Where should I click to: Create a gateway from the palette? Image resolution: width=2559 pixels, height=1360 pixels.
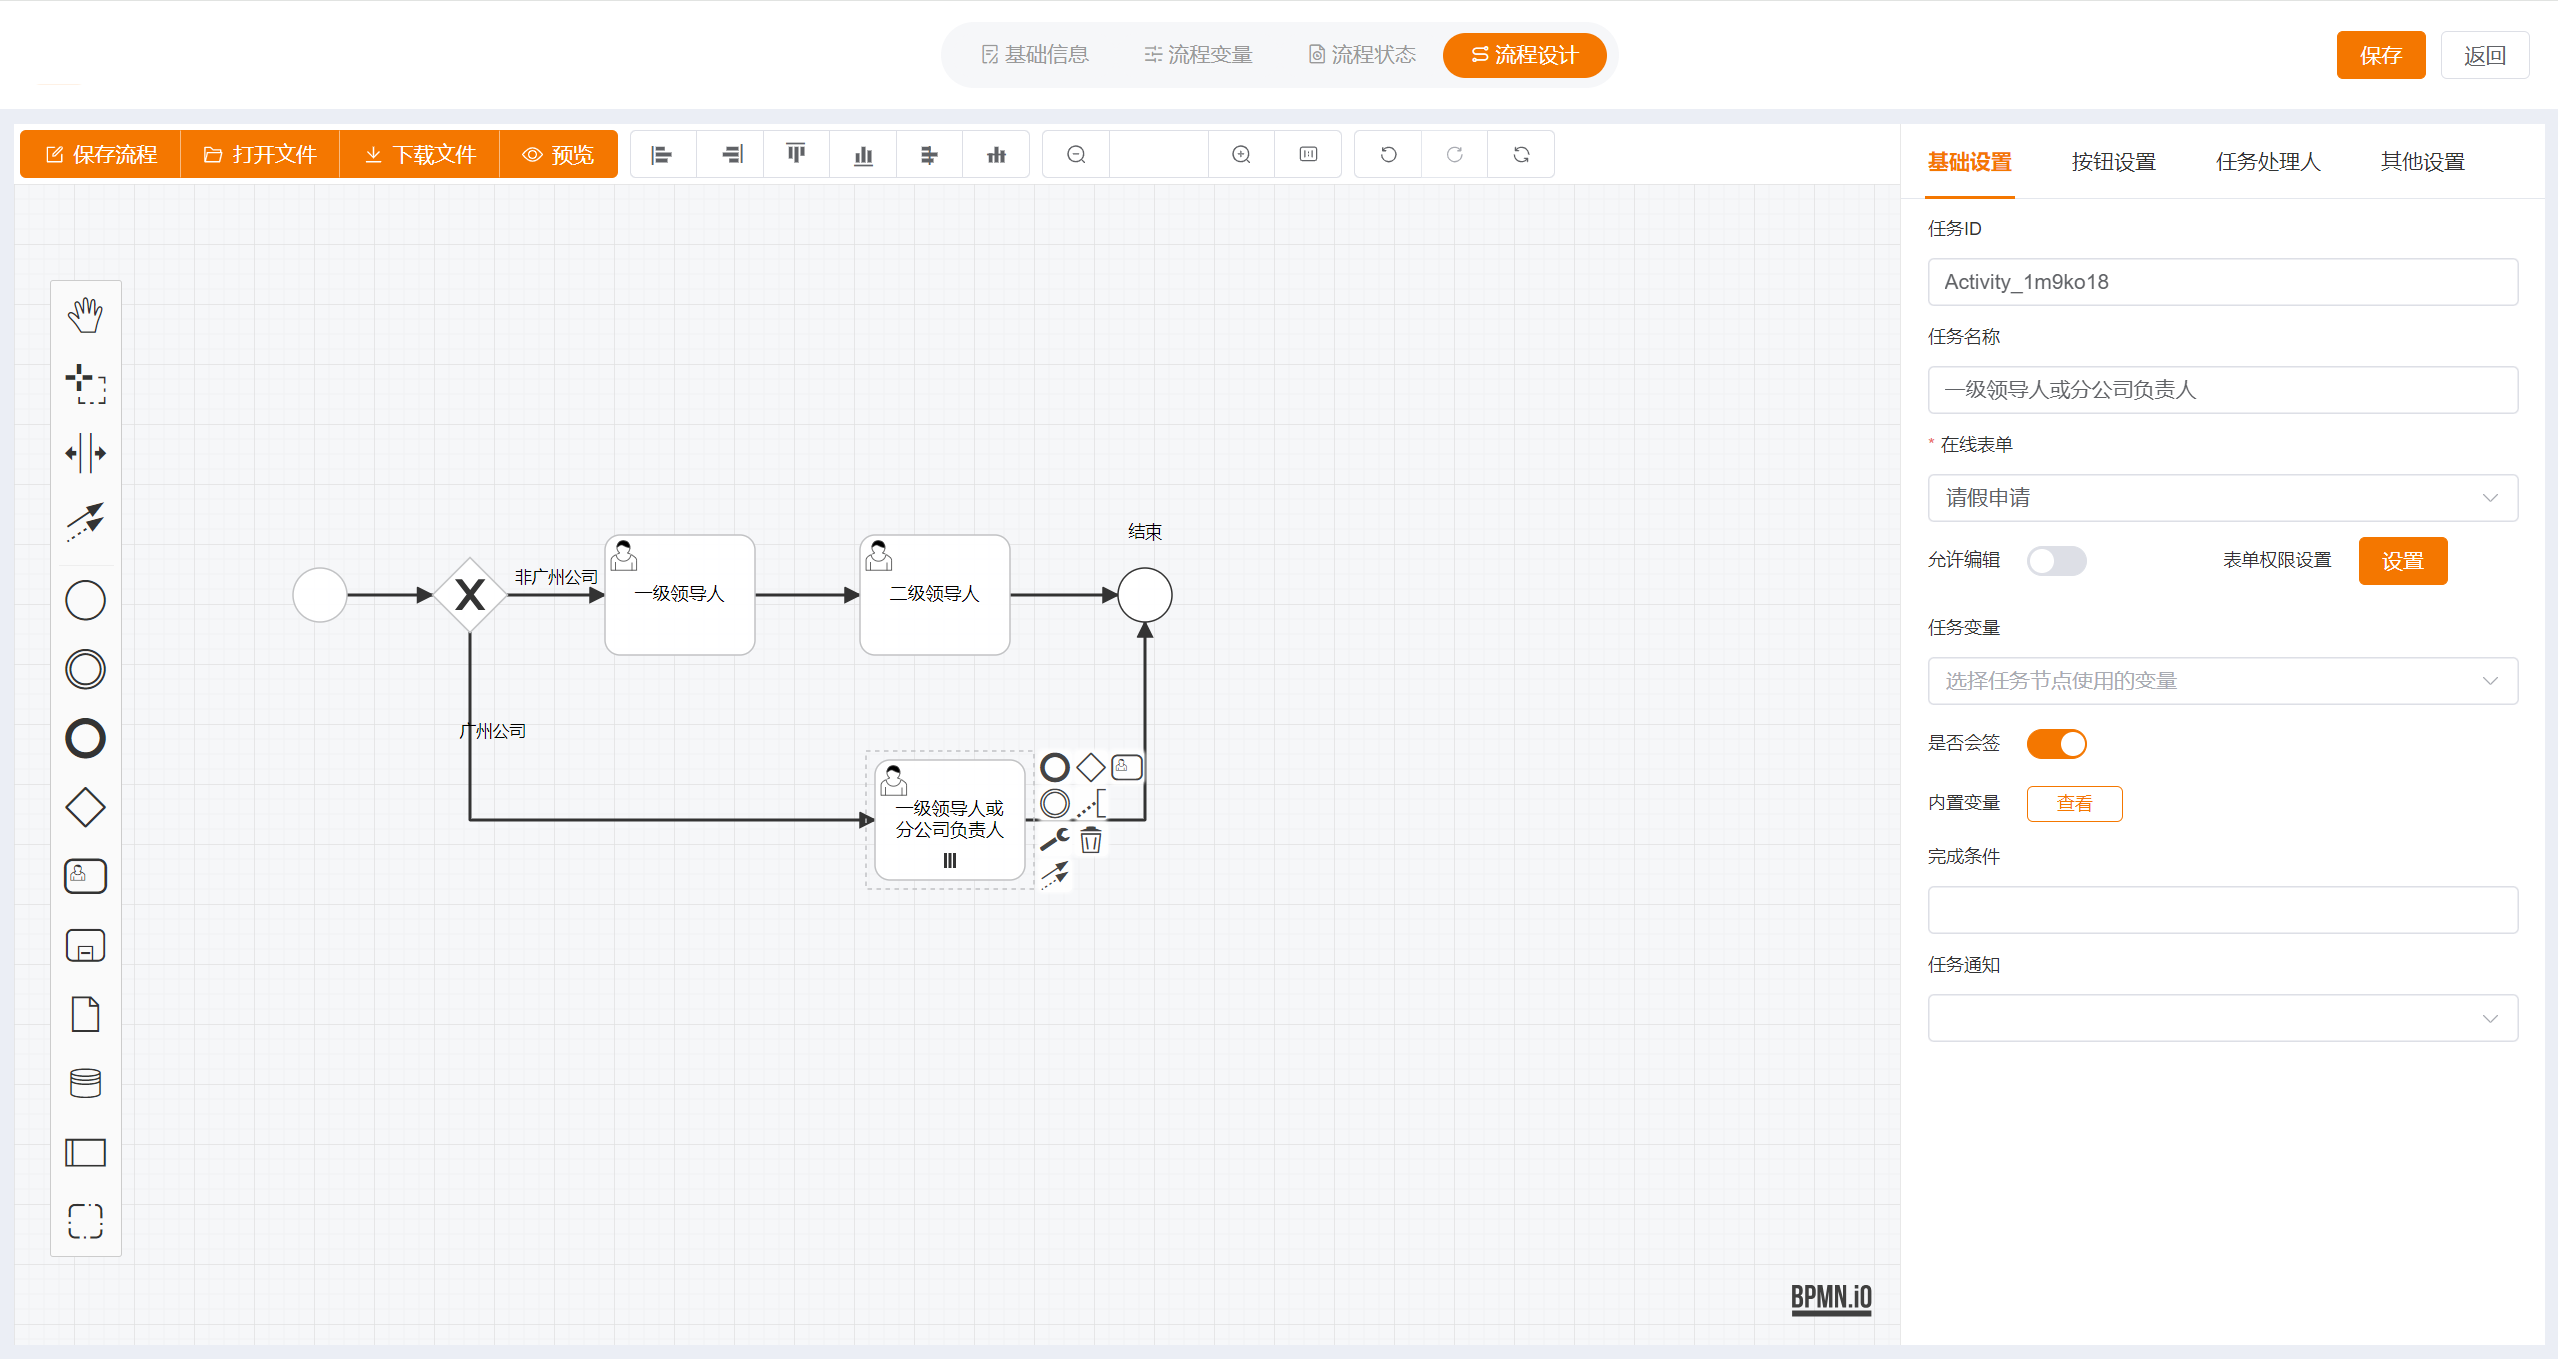85,807
